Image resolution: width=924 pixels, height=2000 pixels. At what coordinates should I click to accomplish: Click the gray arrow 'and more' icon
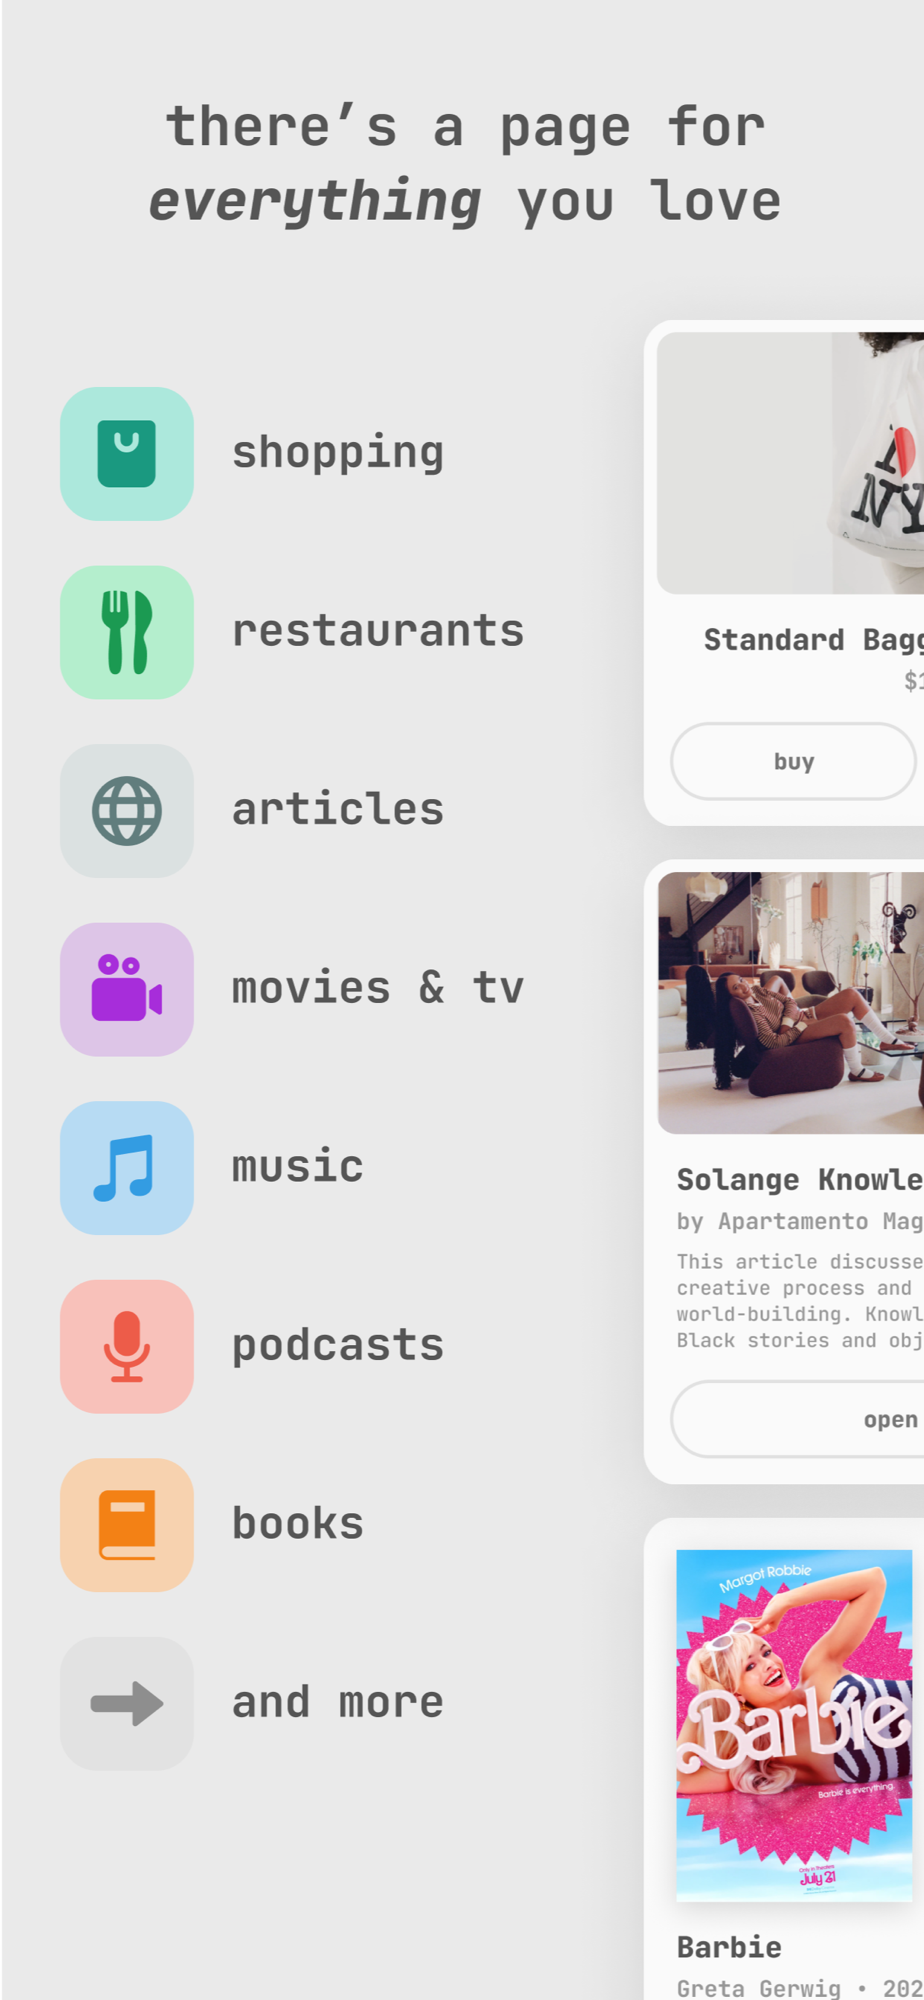(x=127, y=1703)
